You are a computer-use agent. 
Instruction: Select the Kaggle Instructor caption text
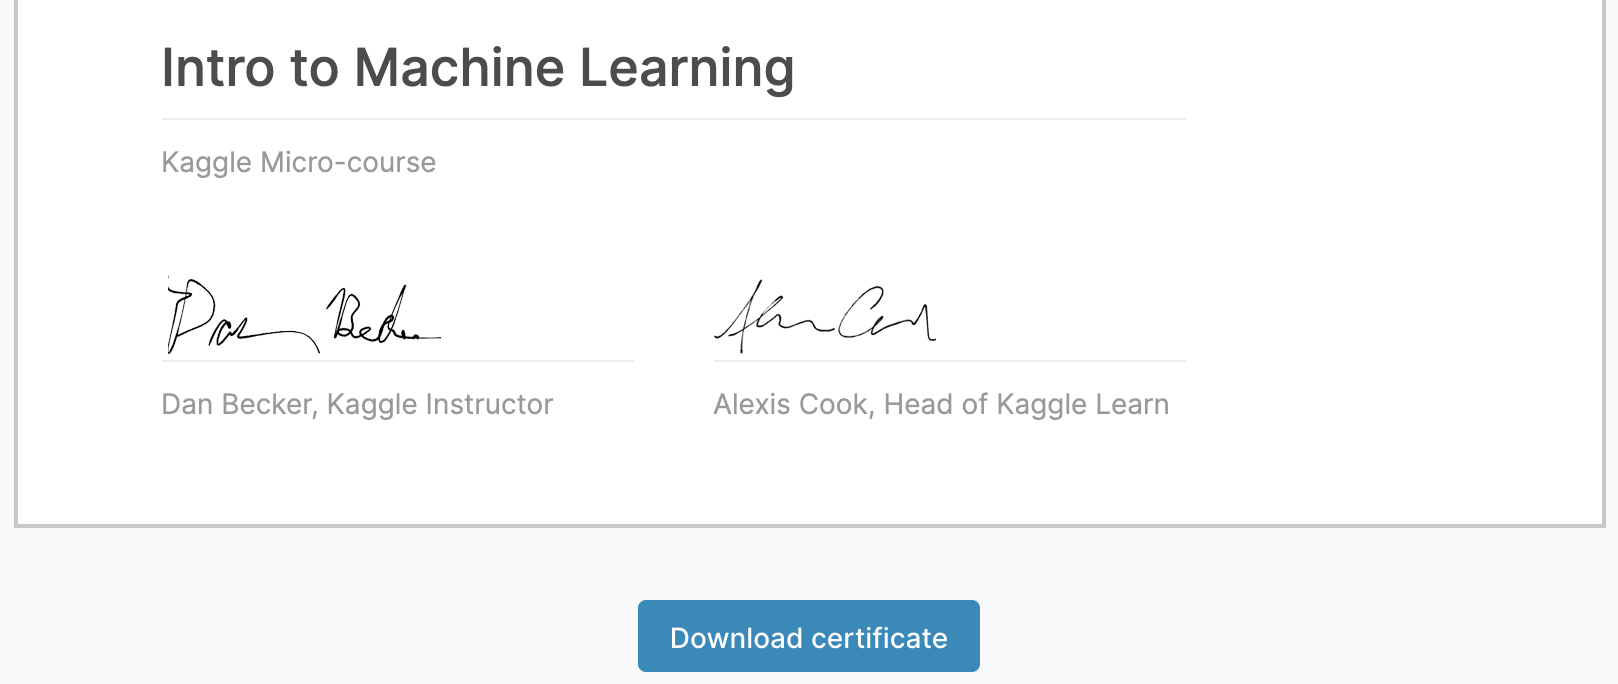[x=440, y=404]
